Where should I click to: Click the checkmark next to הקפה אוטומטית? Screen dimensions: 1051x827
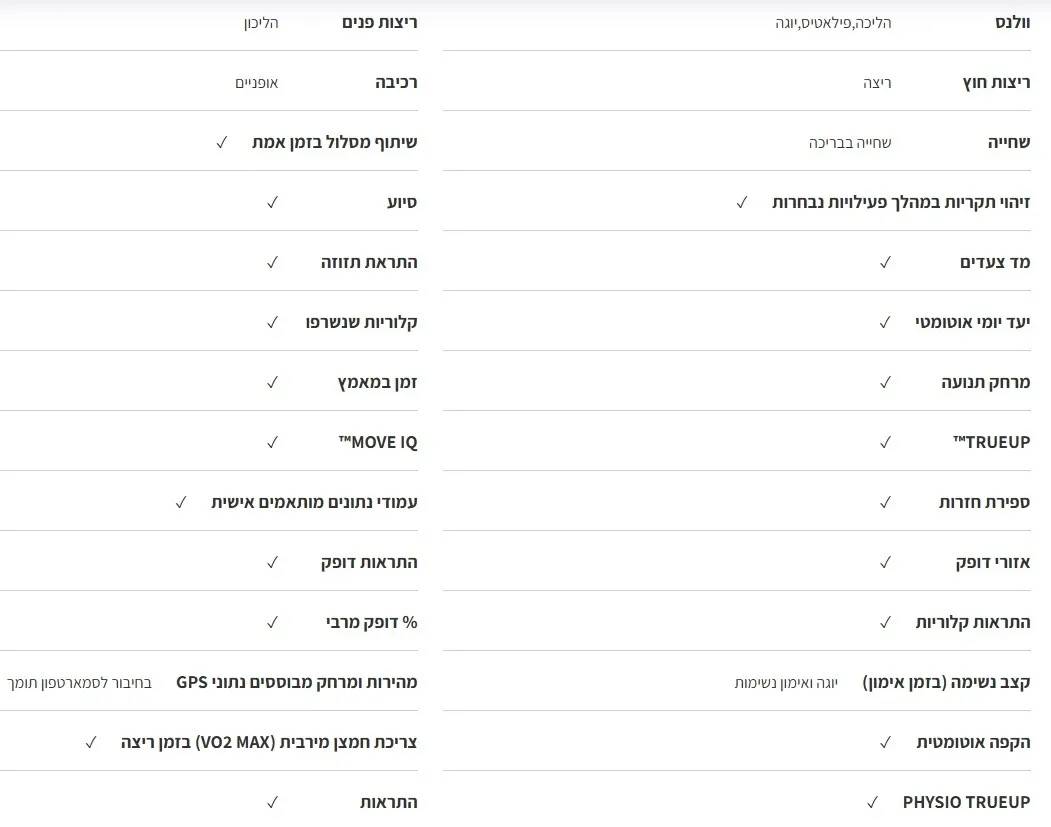click(885, 742)
